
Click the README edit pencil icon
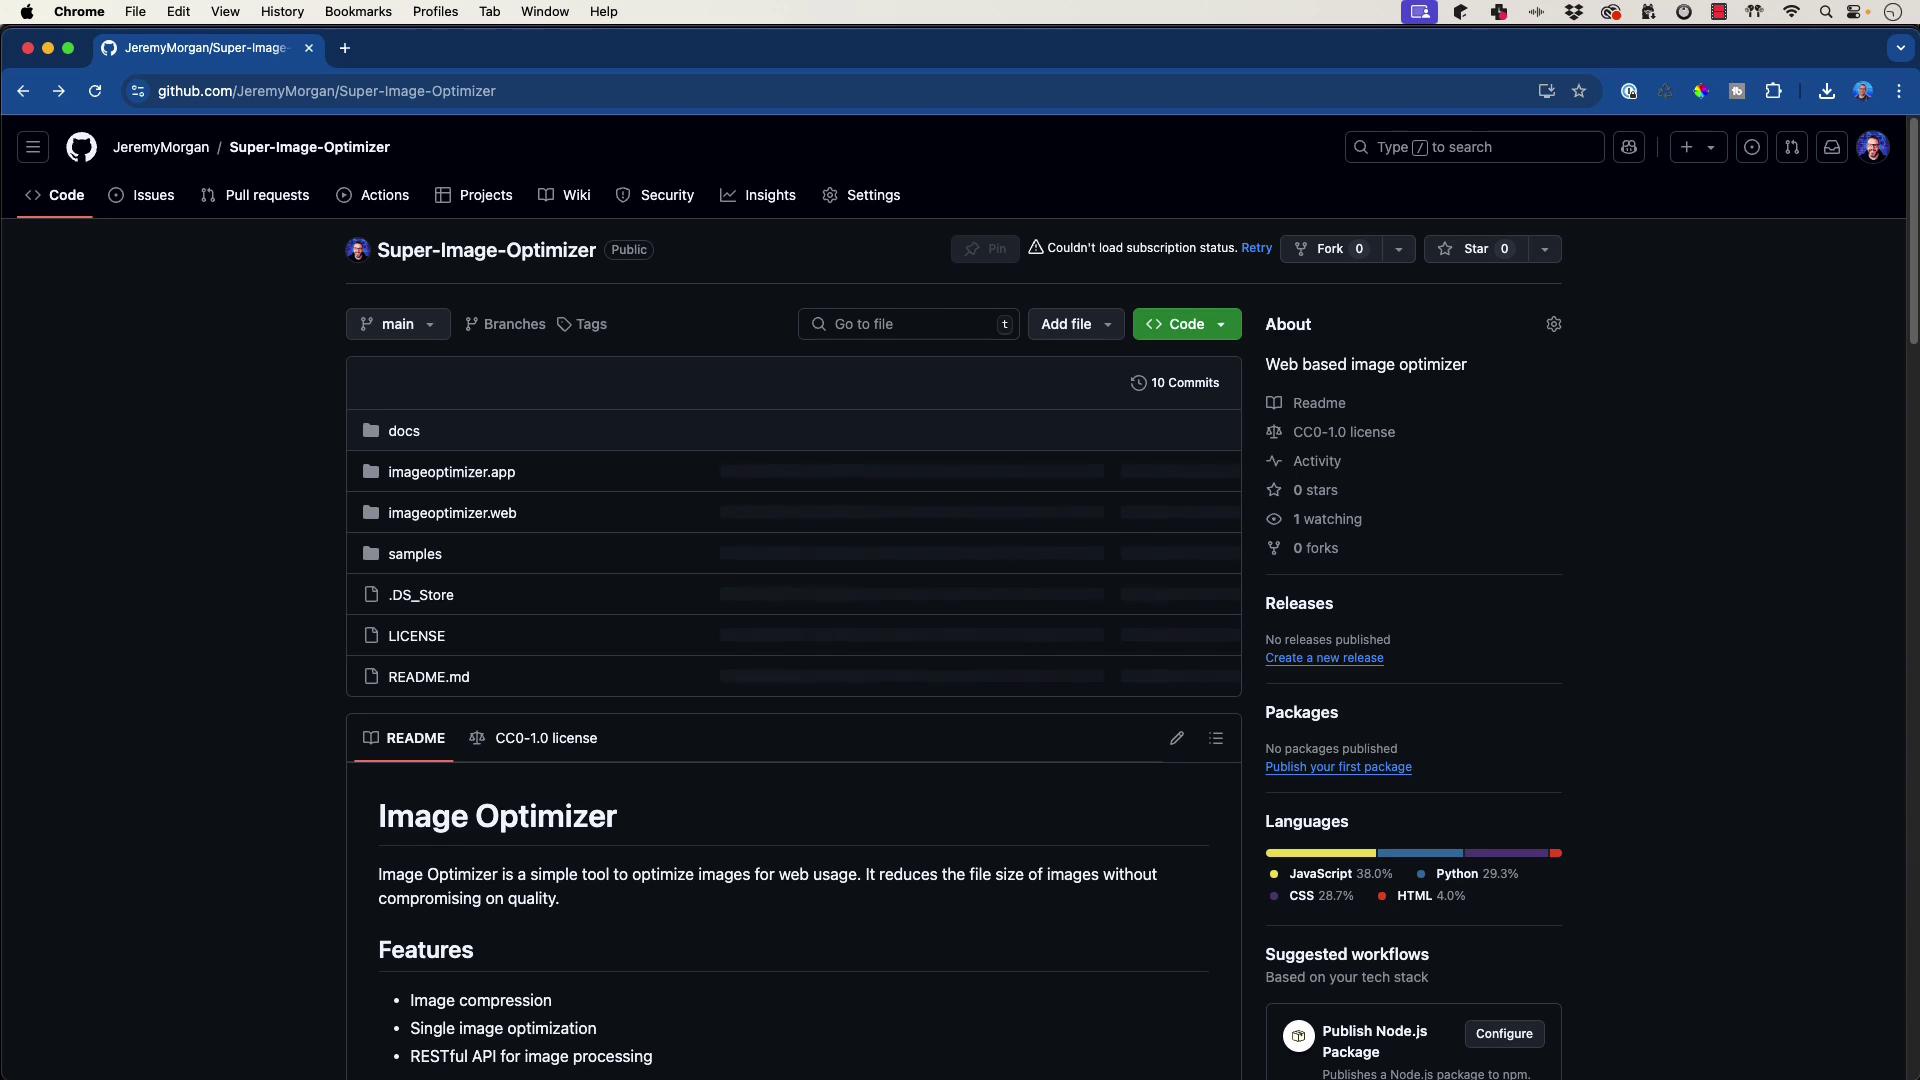[x=1177, y=738]
